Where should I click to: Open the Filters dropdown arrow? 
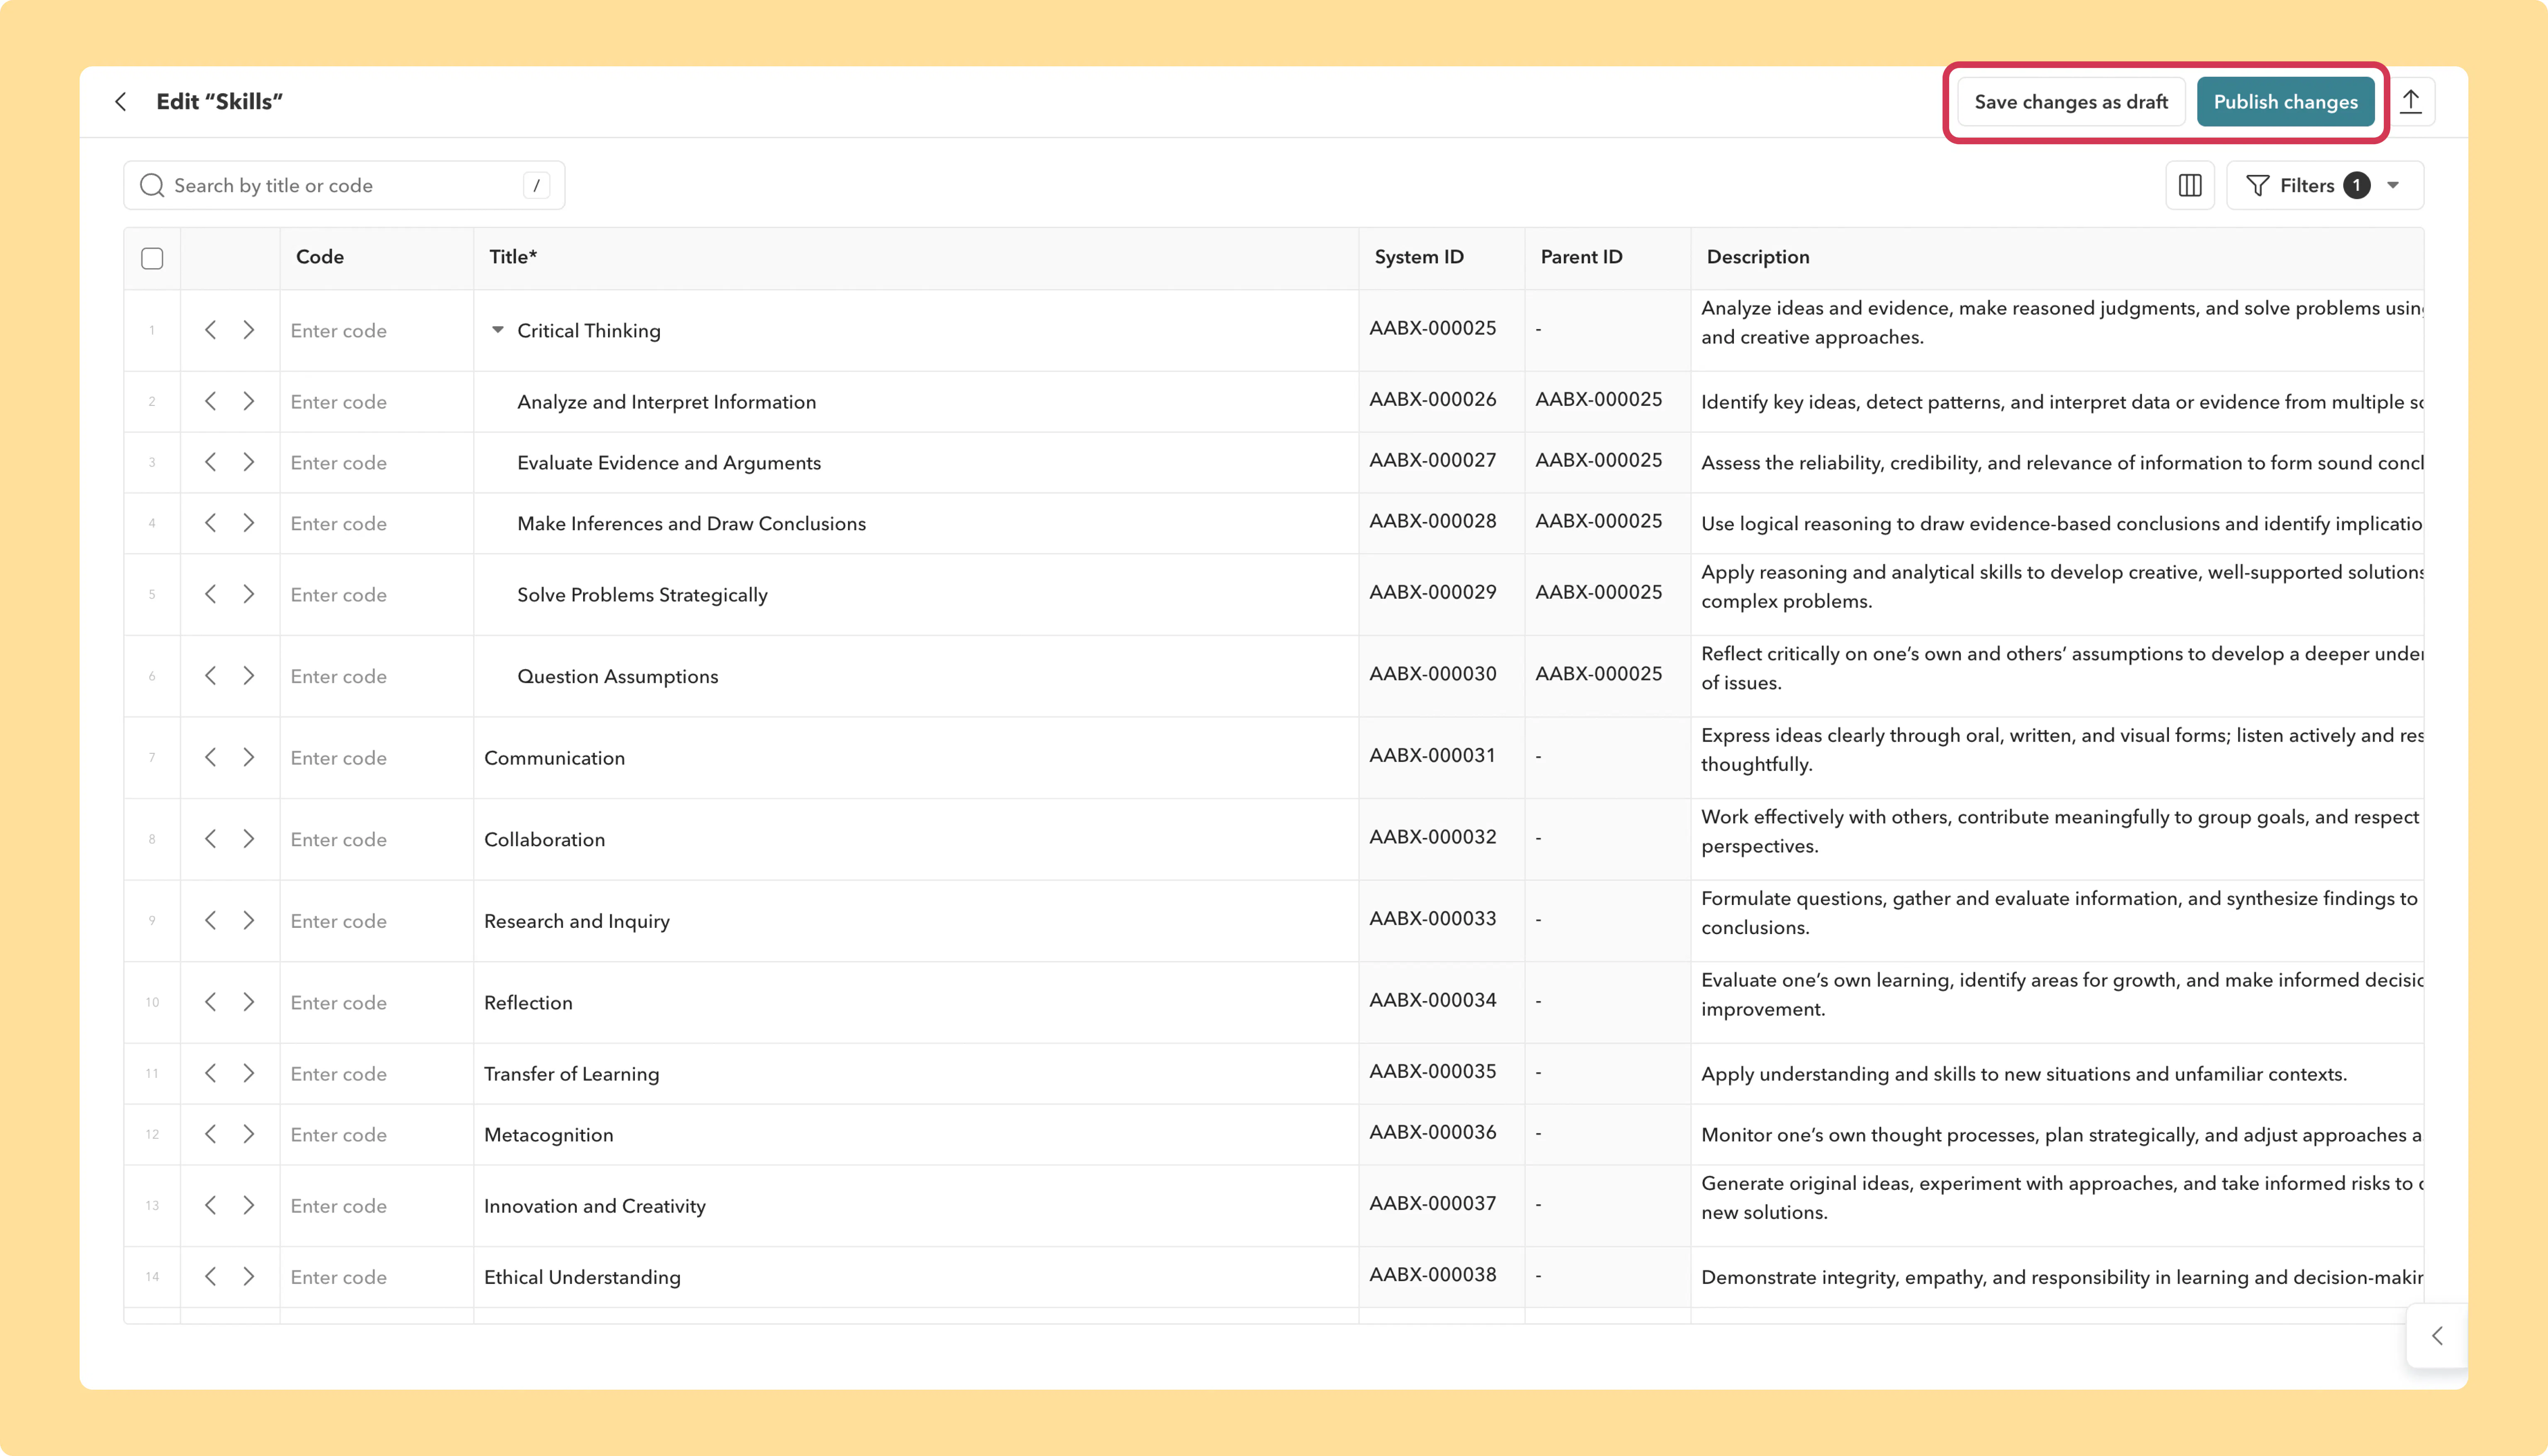click(2393, 185)
